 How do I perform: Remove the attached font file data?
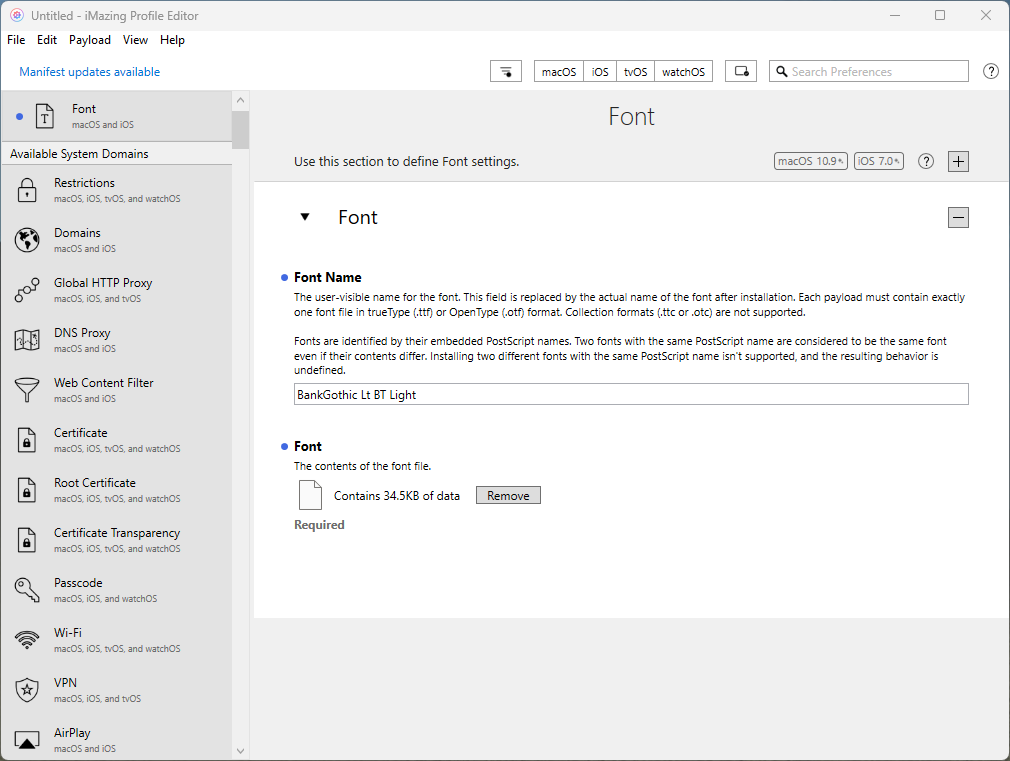click(508, 494)
